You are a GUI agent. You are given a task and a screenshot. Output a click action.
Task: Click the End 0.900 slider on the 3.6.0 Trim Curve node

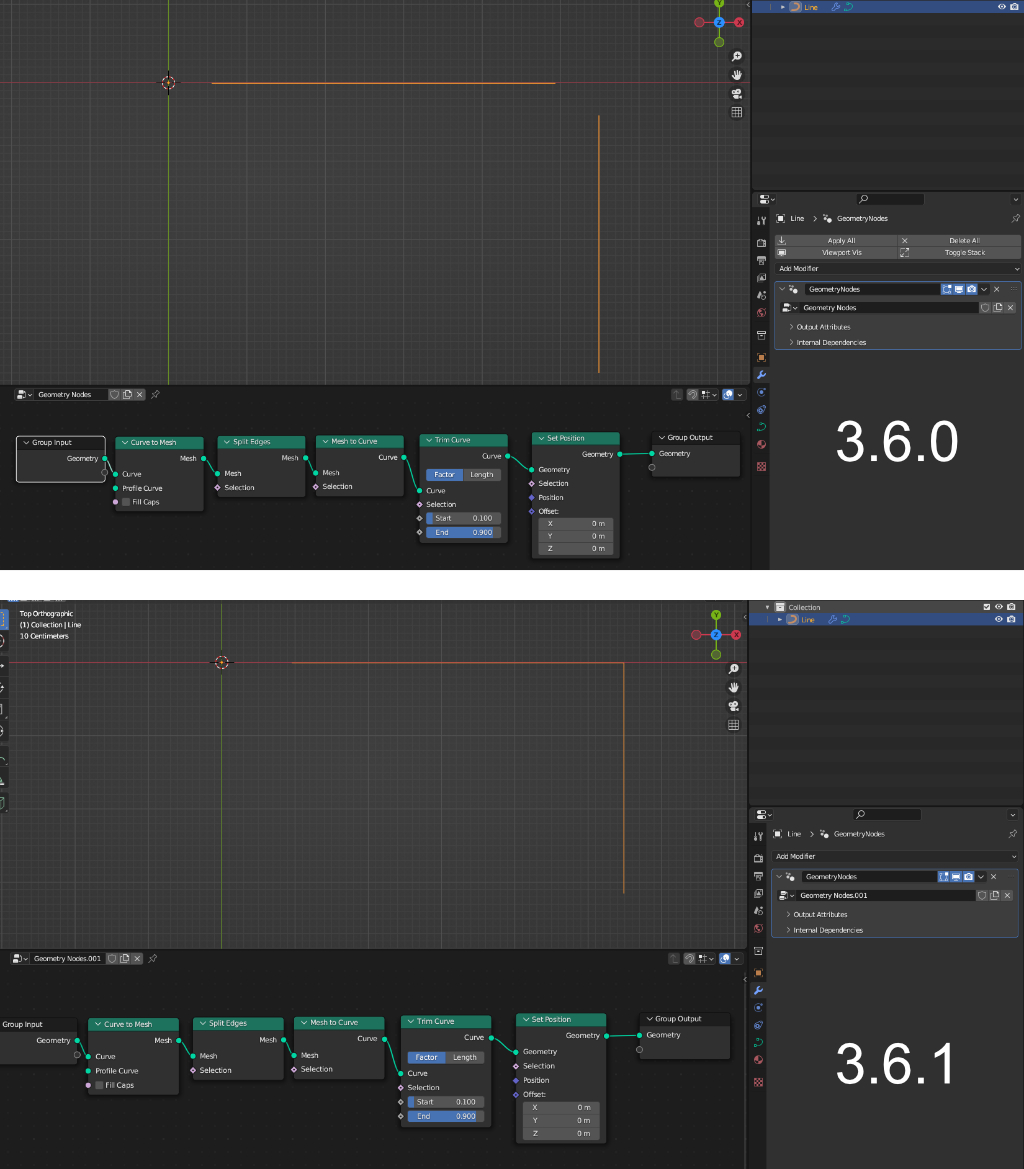point(463,532)
